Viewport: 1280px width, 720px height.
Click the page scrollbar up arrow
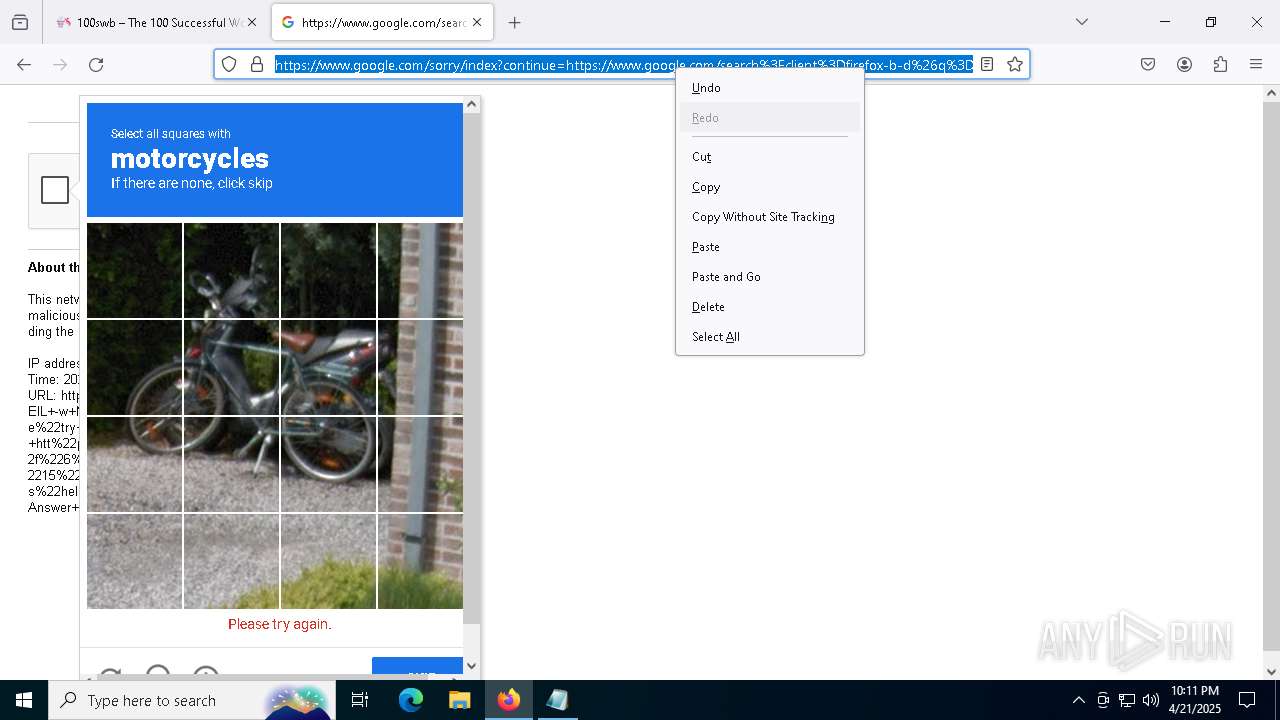click(1271, 93)
